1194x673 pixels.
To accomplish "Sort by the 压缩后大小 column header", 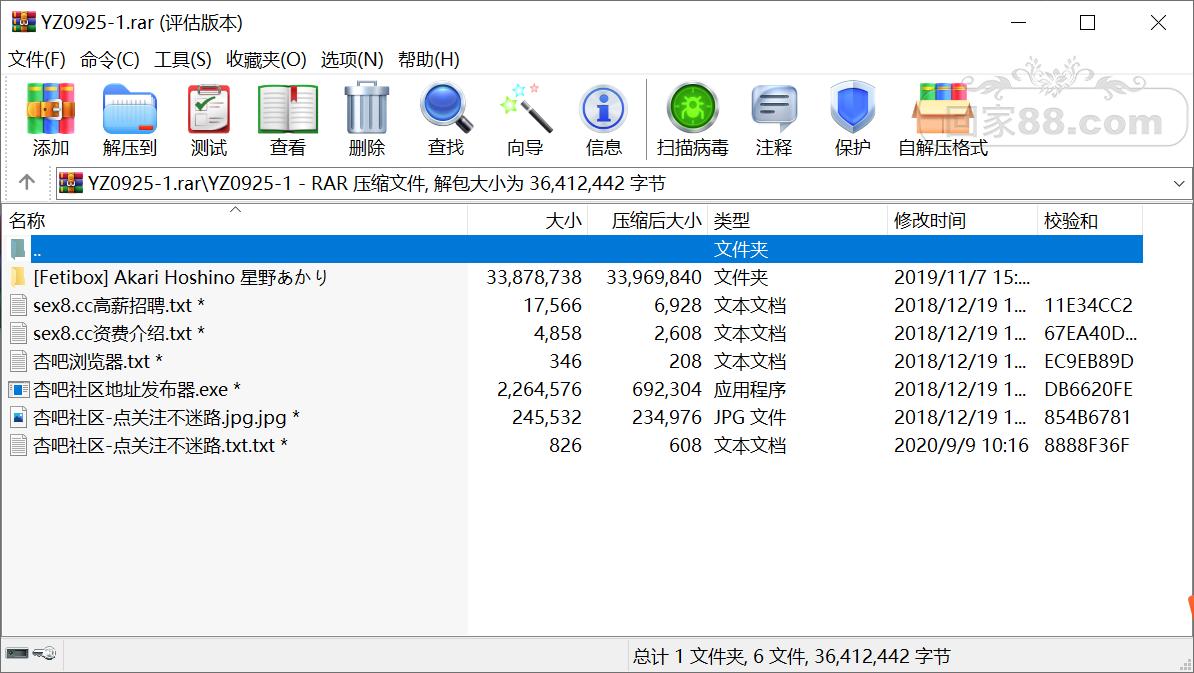I will pos(647,221).
